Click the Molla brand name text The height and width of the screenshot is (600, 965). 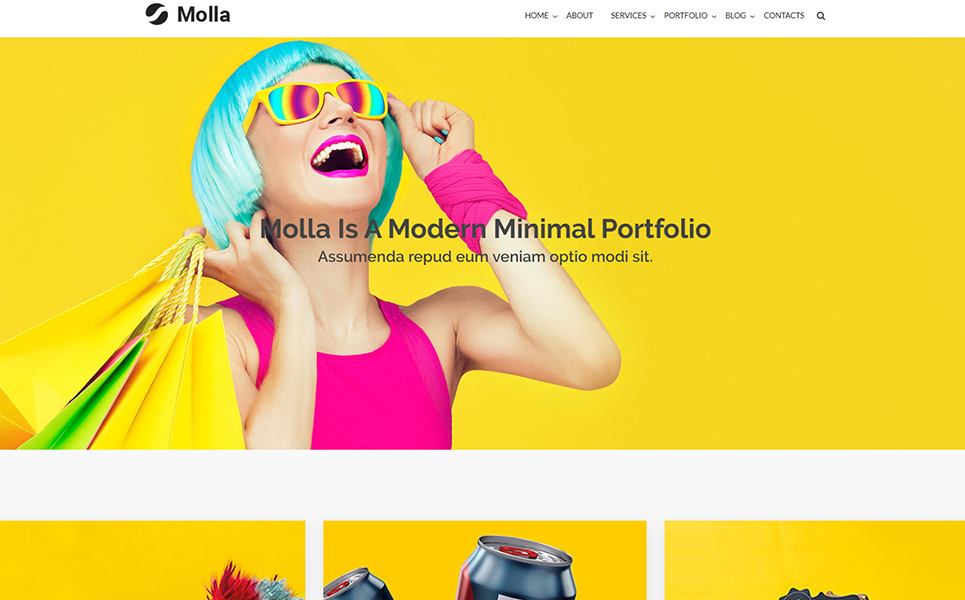coord(204,15)
